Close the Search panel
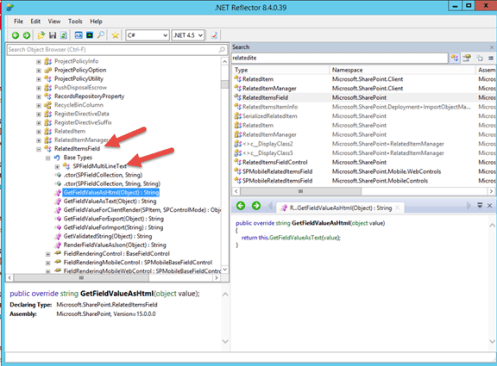Viewport: 497px width, 366px height. coord(492,47)
